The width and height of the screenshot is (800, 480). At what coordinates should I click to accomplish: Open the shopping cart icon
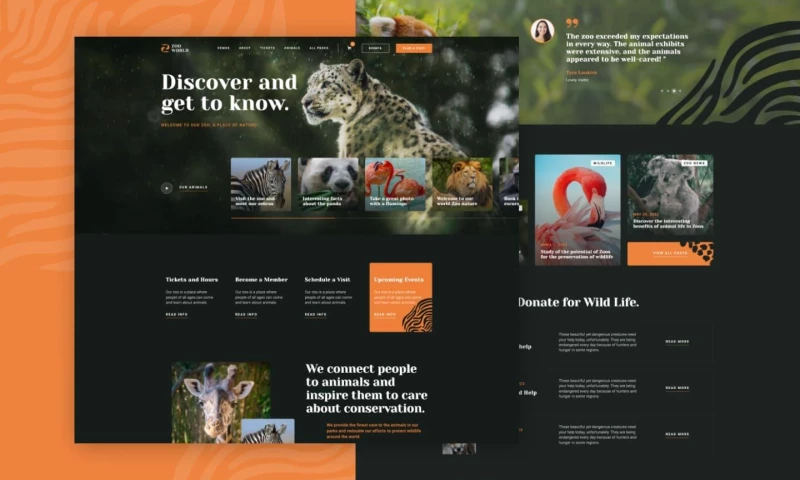(350, 47)
